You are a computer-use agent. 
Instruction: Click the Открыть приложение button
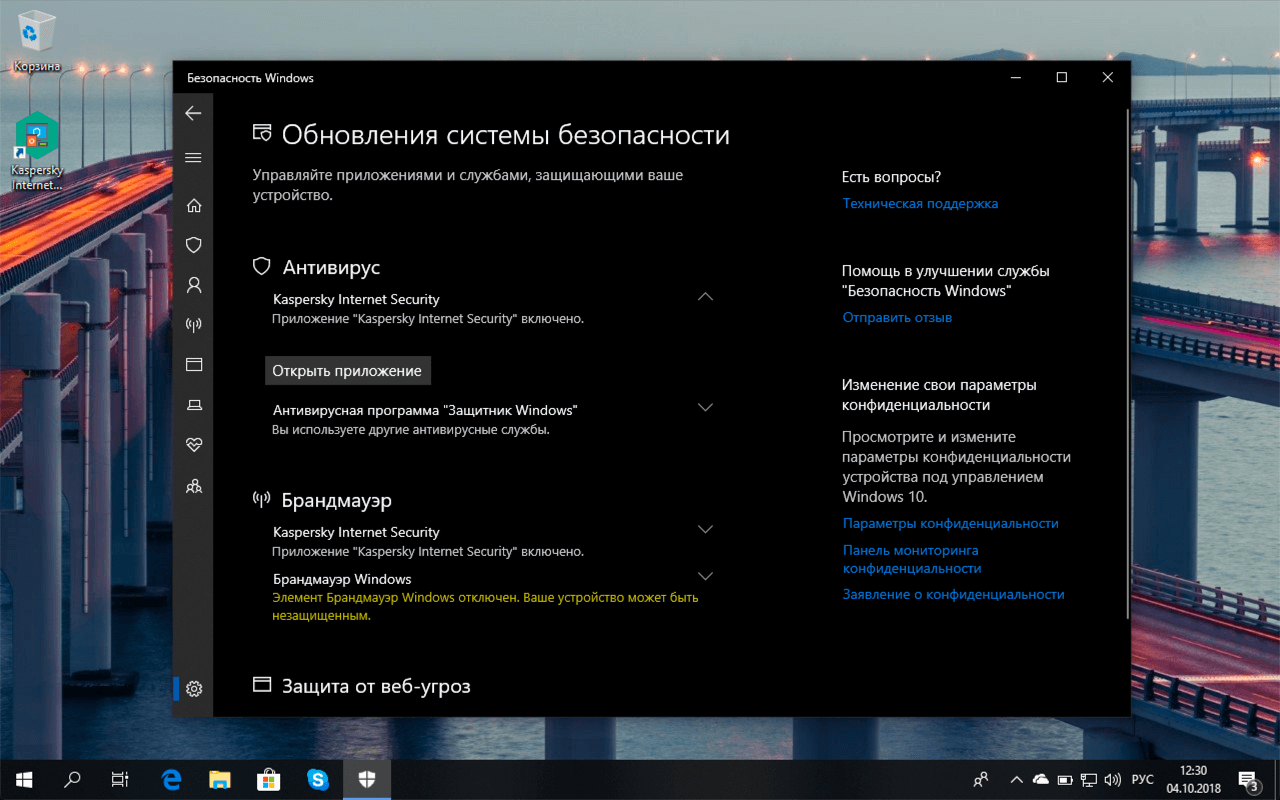(x=347, y=370)
